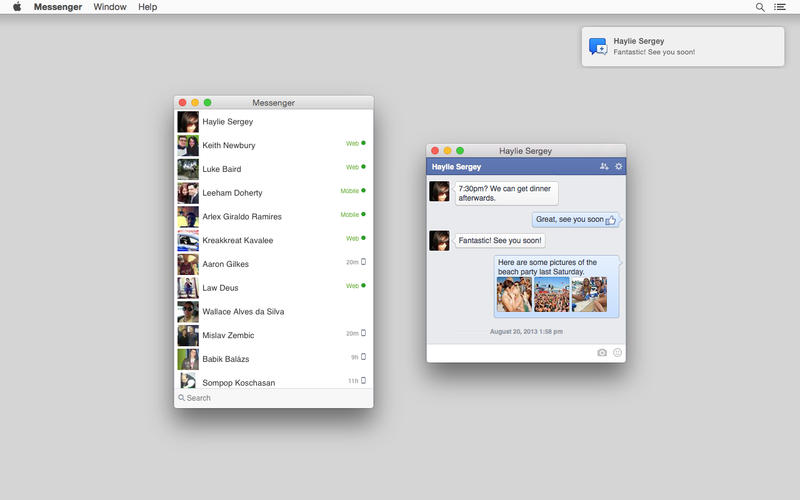Click the add friends to chat icon

(604, 167)
